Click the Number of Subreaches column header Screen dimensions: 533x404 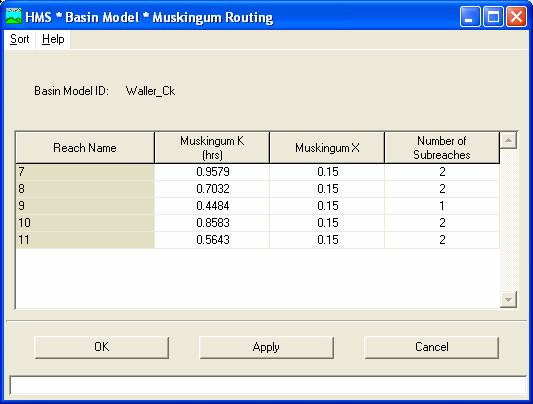(x=442, y=148)
